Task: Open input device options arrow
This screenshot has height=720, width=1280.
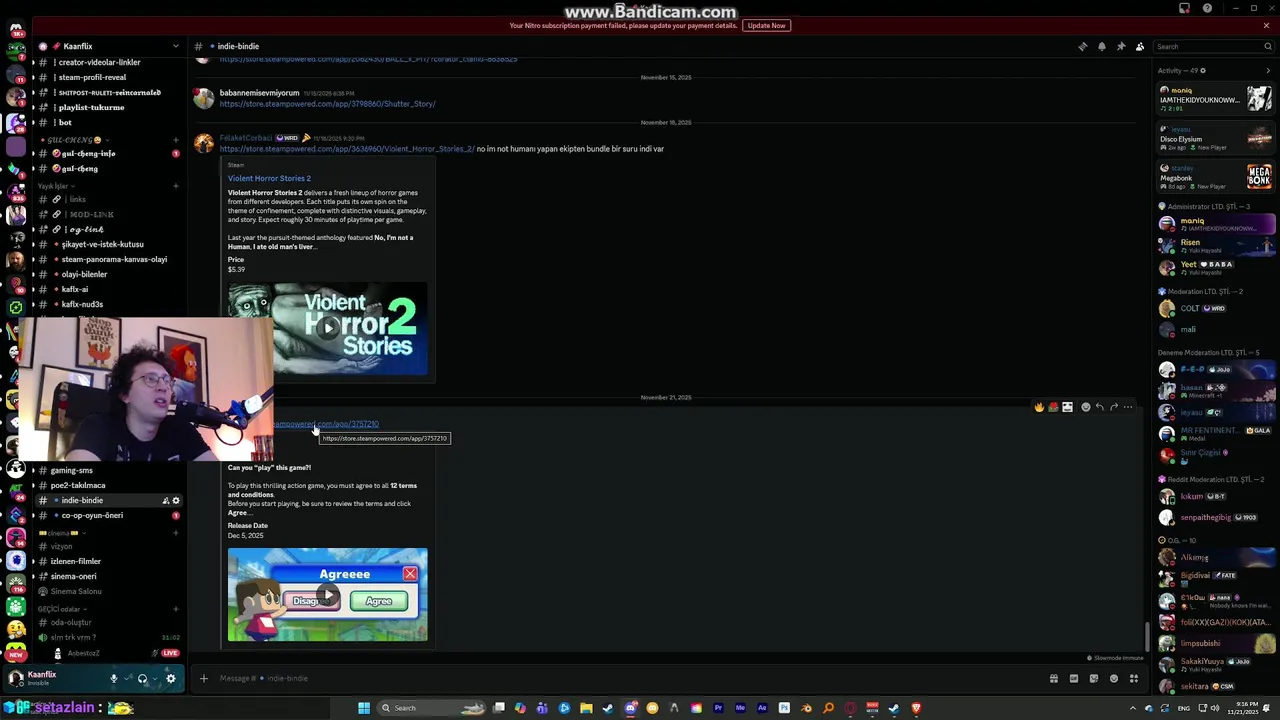Action: tap(127, 678)
